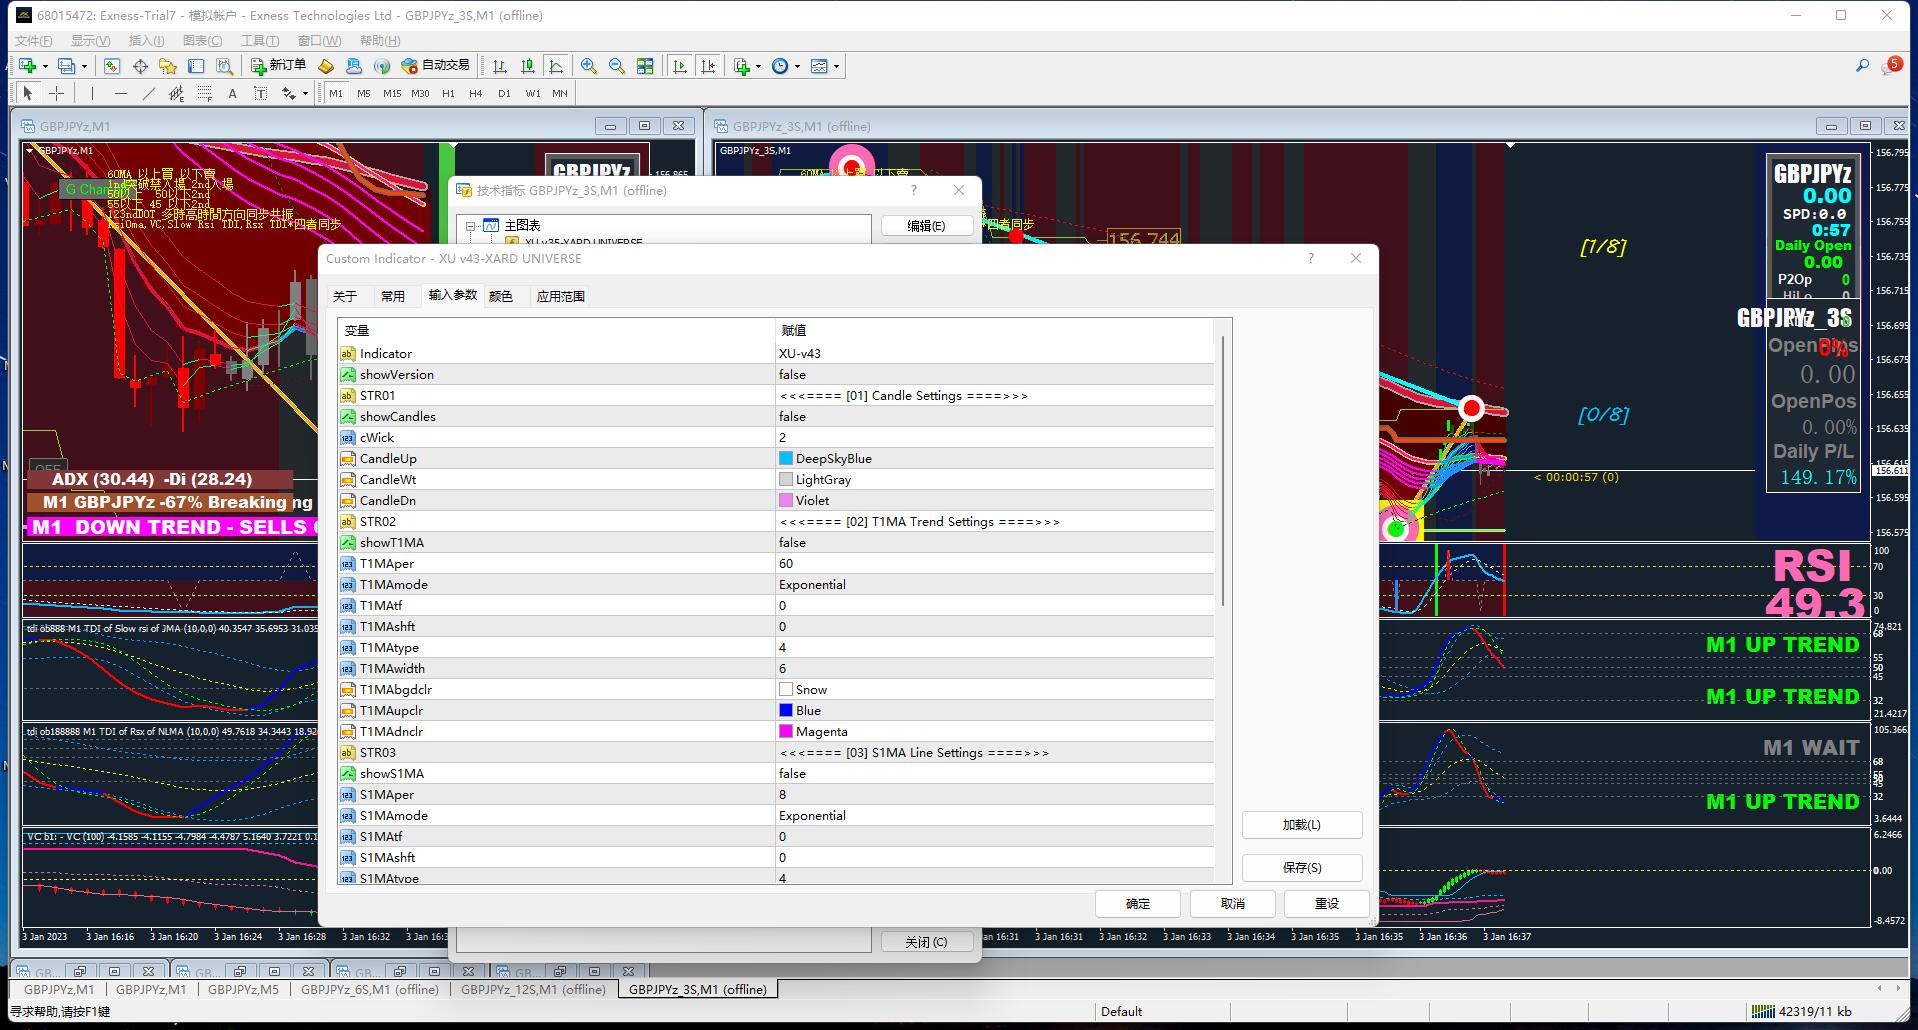1918x1030 pixels.
Task: Select the Crosshair cursor tool
Action: coord(57,93)
